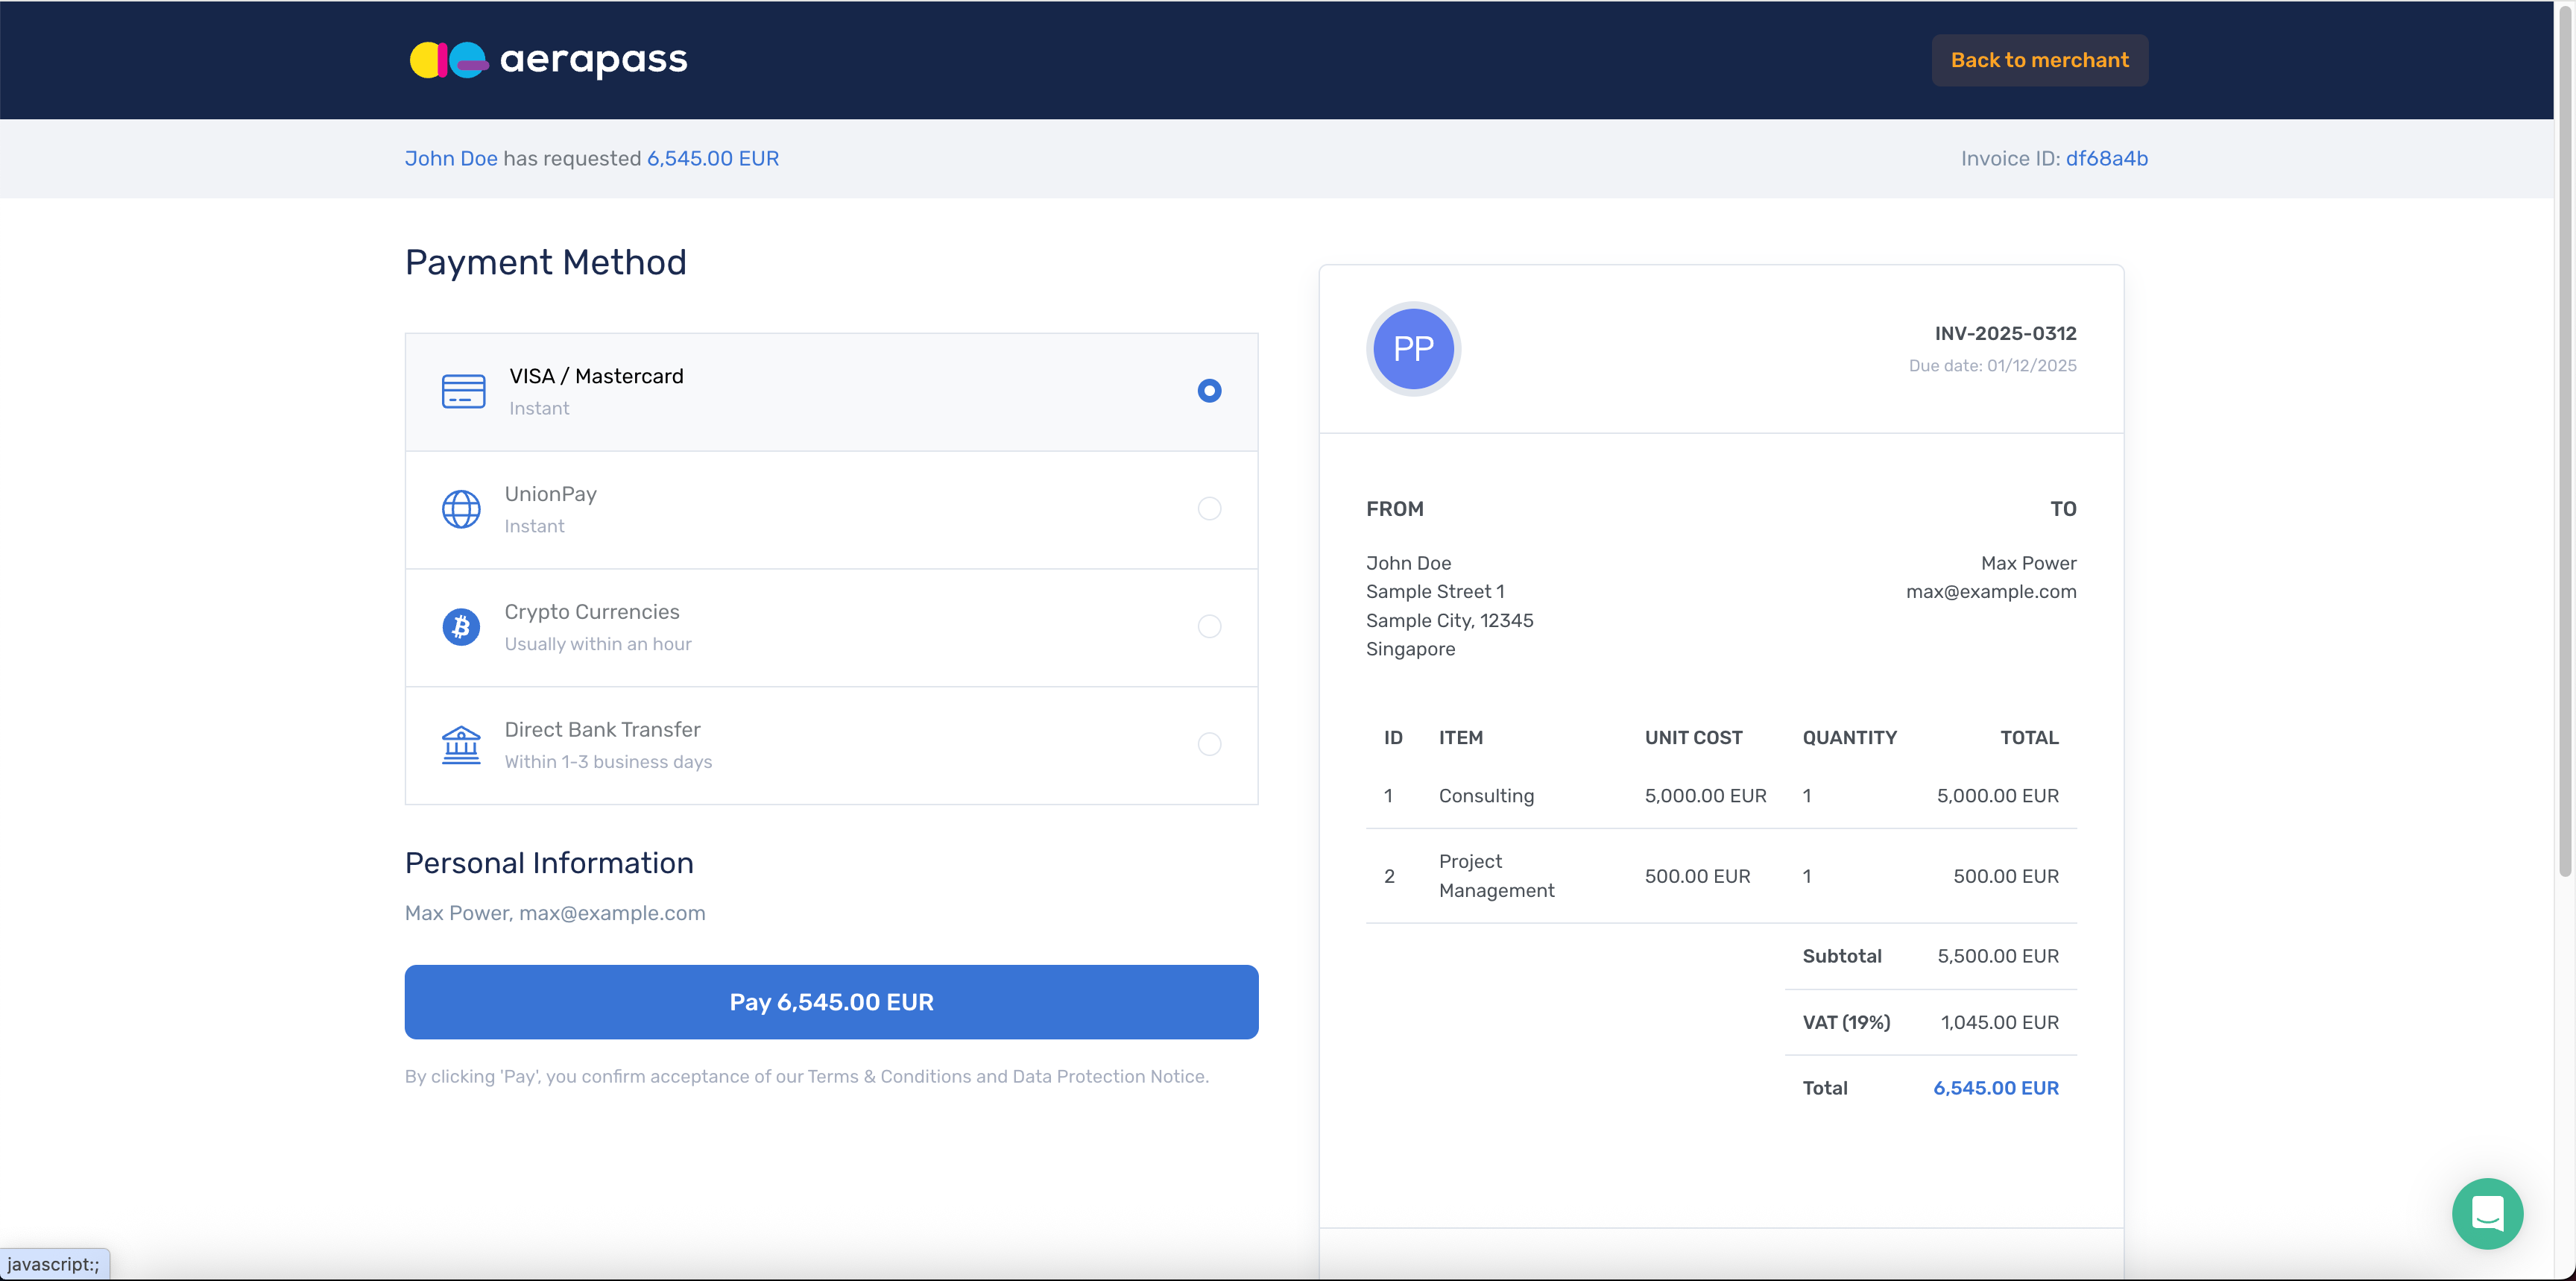Select the VISA / Mastercard radio button
This screenshot has width=2576, height=1281.
tap(1208, 391)
